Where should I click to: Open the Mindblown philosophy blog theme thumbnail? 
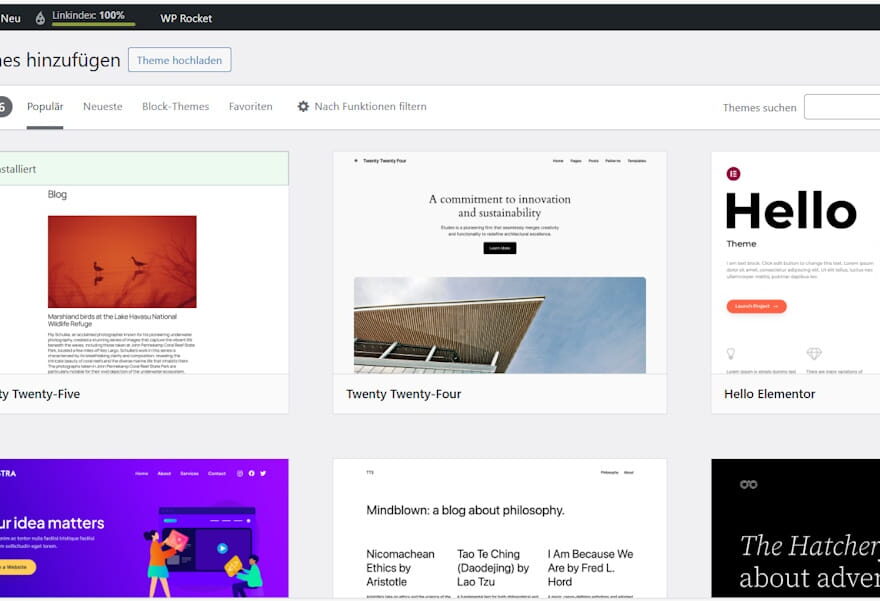click(x=499, y=528)
